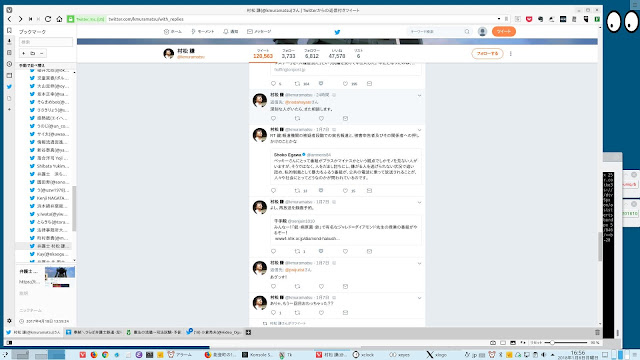Viewport: 640px width, 360px height.
Task: Click the rewind navigation icon
Action: [x=31, y=19]
